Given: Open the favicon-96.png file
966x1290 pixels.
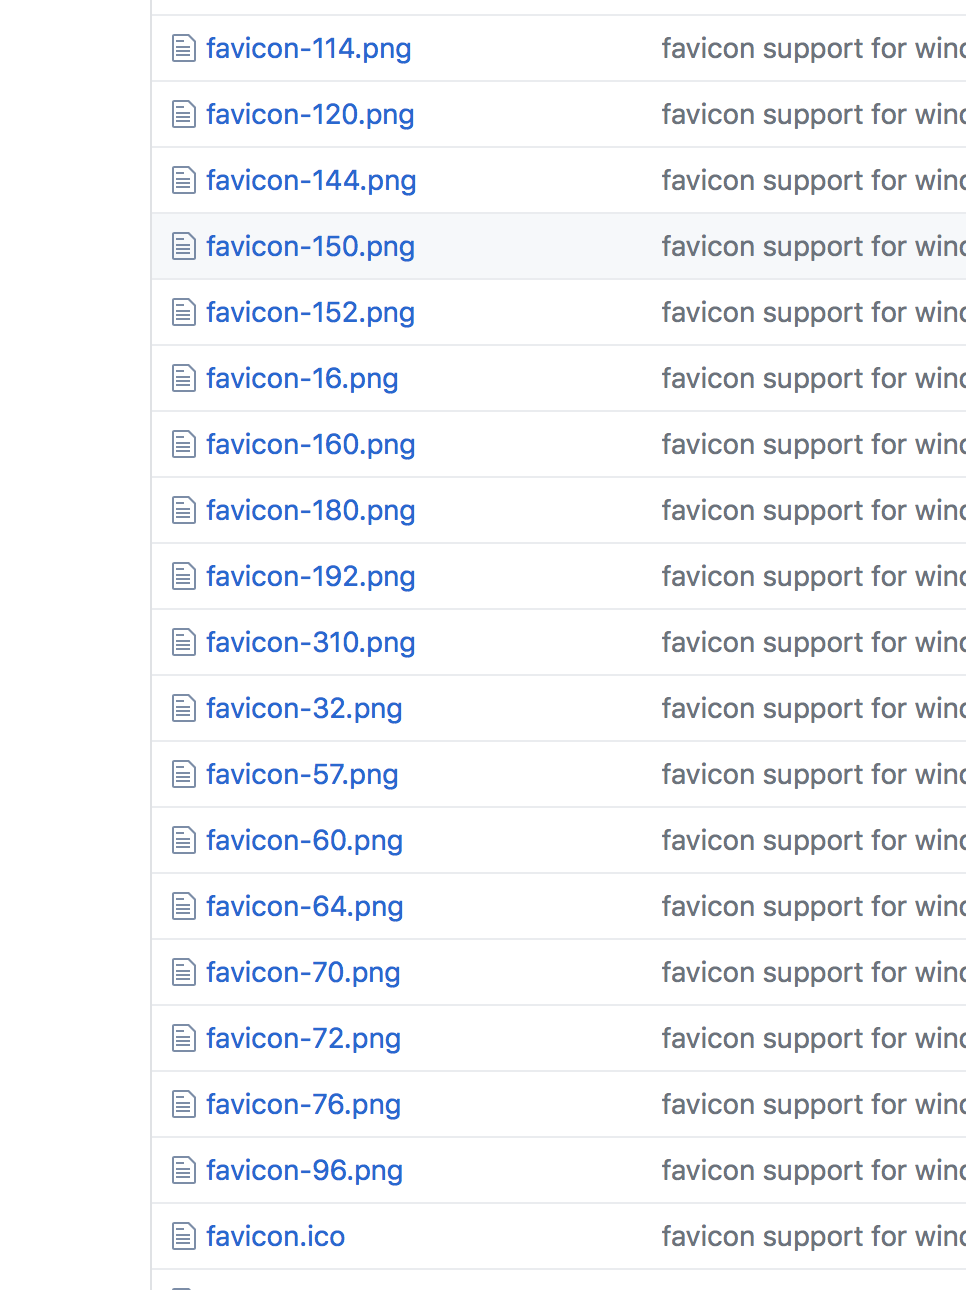Looking at the screenshot, I should click(x=305, y=1170).
